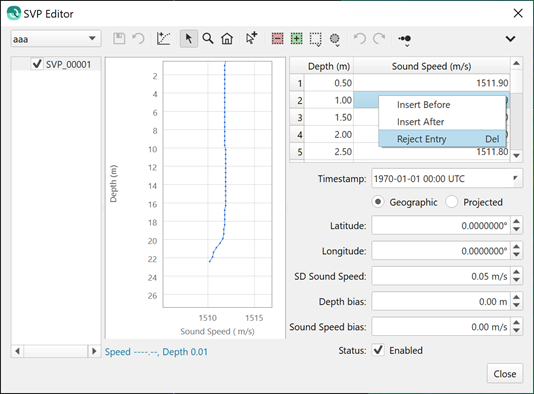
Task: Toggle the Enabled status checkbox
Action: click(x=378, y=350)
